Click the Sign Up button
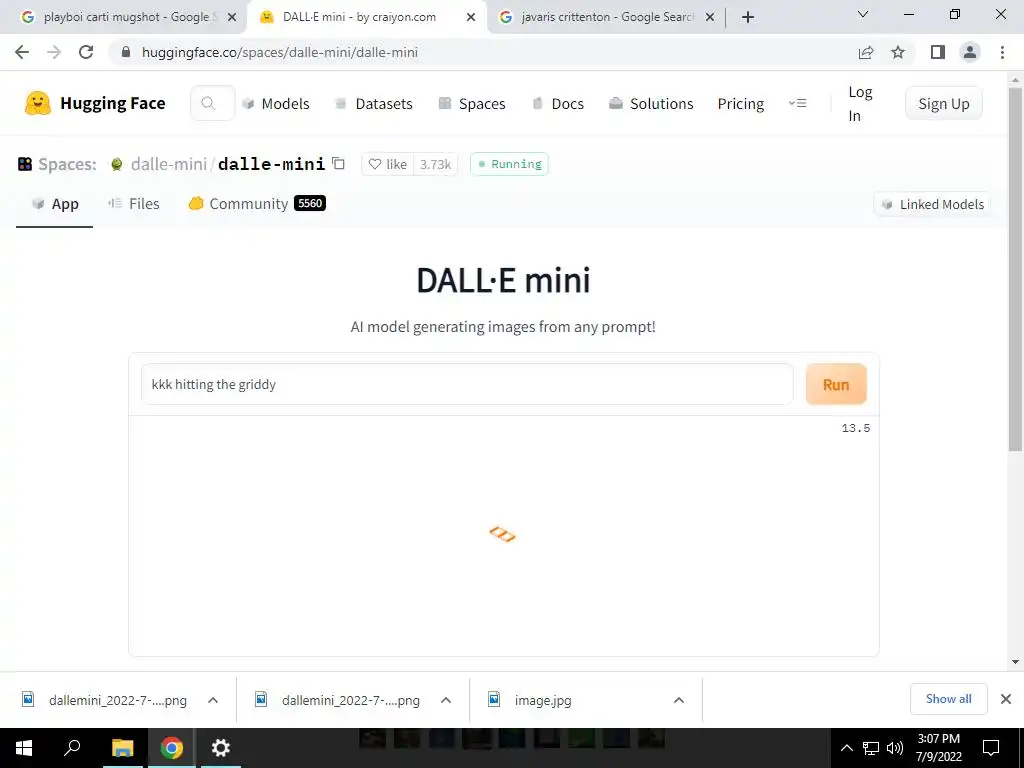1024x768 pixels. pos(944,103)
